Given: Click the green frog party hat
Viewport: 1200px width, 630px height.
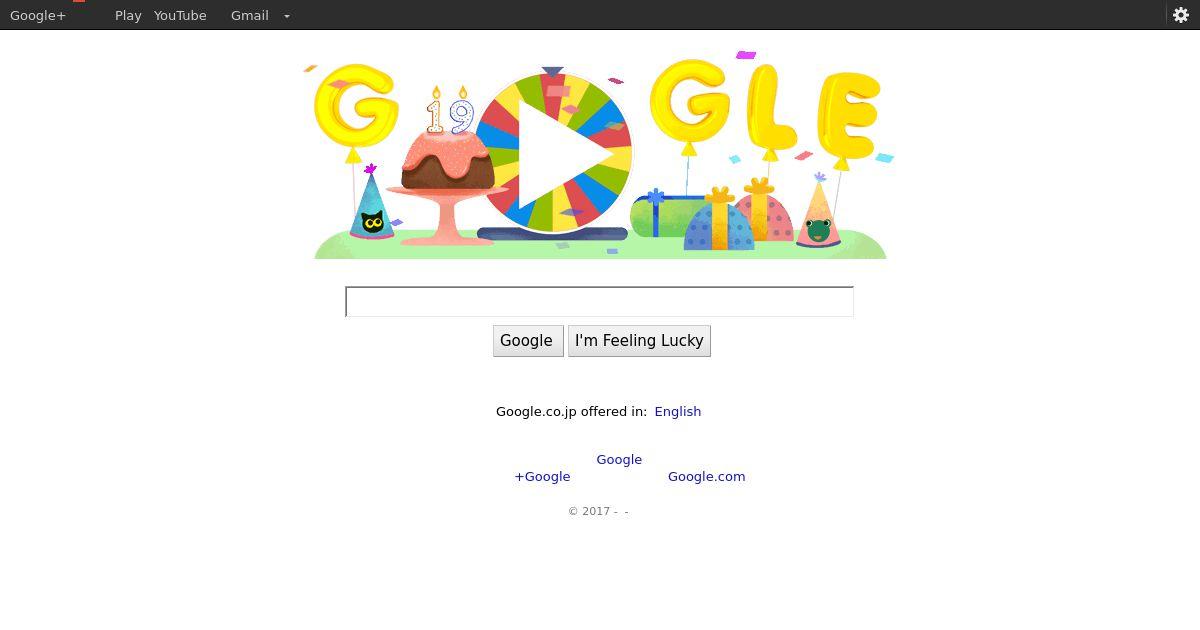Looking at the screenshot, I should [818, 212].
